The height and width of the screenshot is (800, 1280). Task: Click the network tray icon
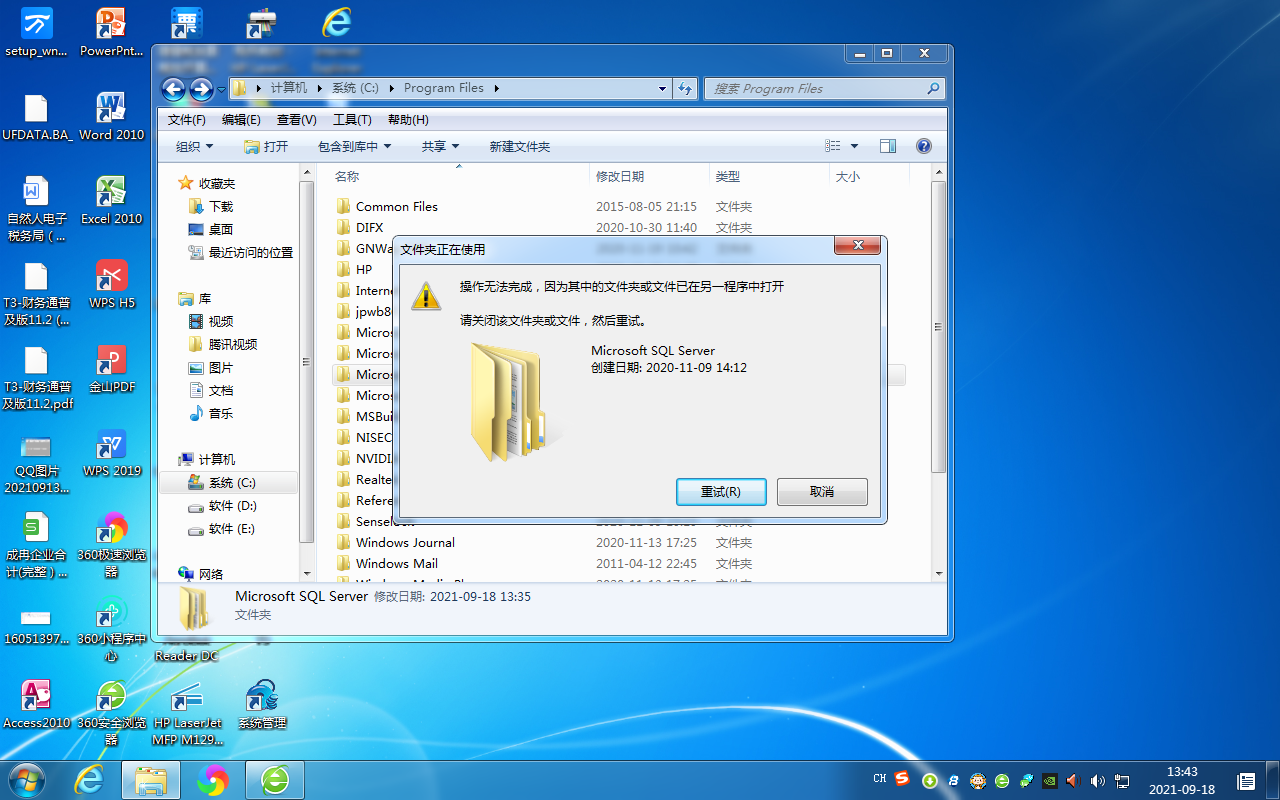point(1122,780)
